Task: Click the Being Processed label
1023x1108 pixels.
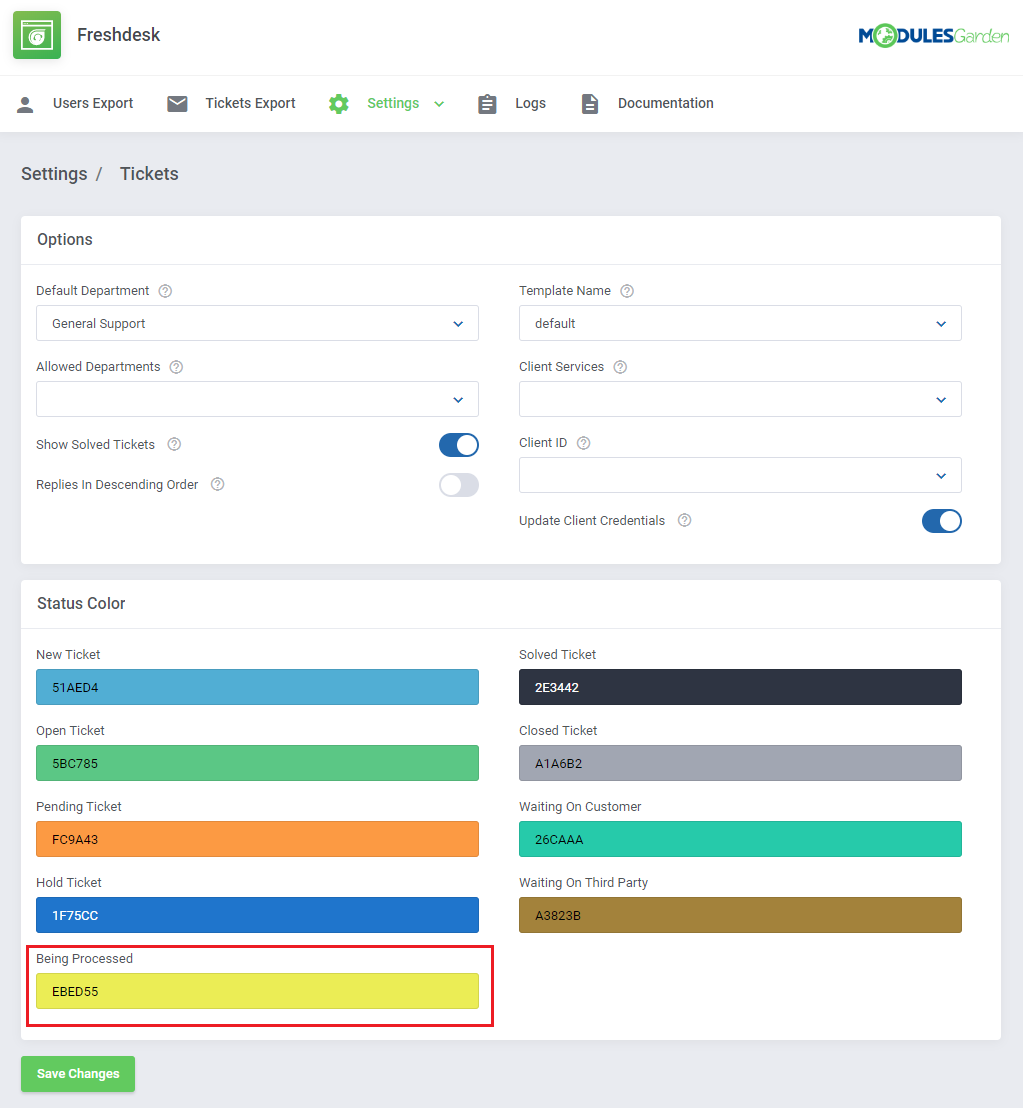Action: pyautogui.click(x=85, y=958)
